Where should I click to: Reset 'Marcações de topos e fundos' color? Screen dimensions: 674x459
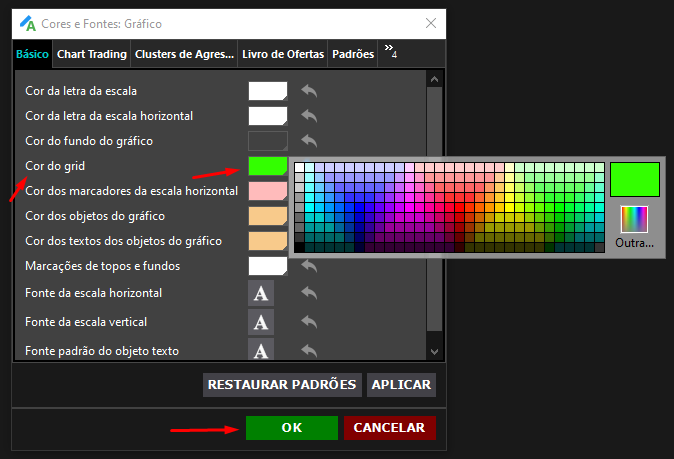pos(309,266)
